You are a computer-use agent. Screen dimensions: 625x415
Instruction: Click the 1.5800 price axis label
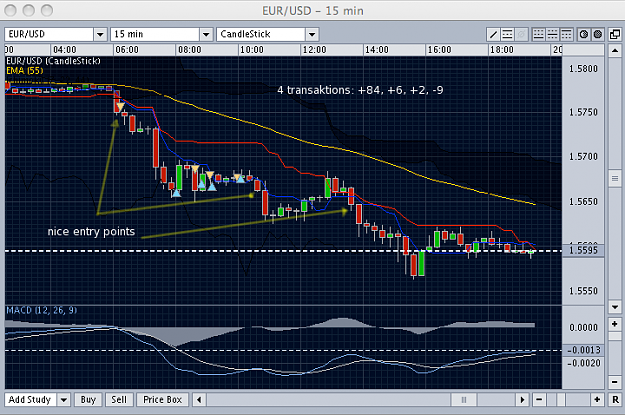pyautogui.click(x=583, y=69)
